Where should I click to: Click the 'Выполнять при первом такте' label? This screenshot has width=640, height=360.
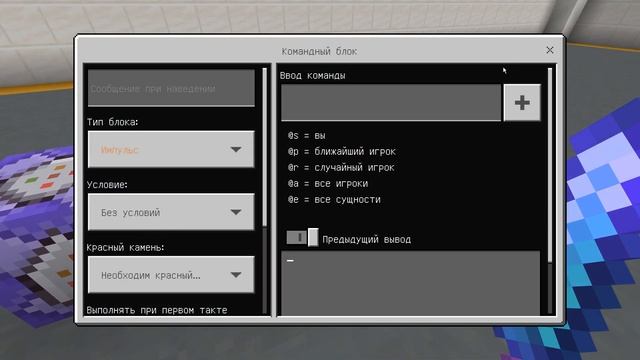click(x=157, y=310)
